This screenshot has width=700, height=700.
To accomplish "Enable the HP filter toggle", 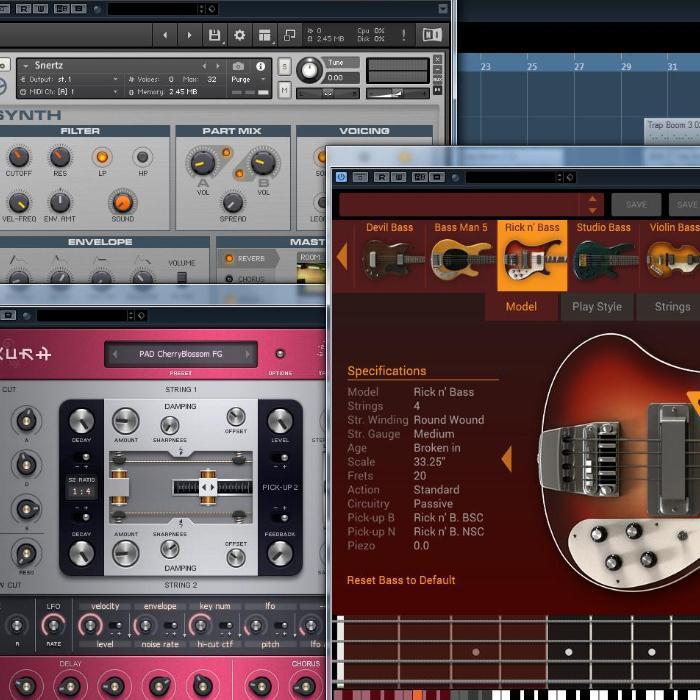I will (143, 157).
